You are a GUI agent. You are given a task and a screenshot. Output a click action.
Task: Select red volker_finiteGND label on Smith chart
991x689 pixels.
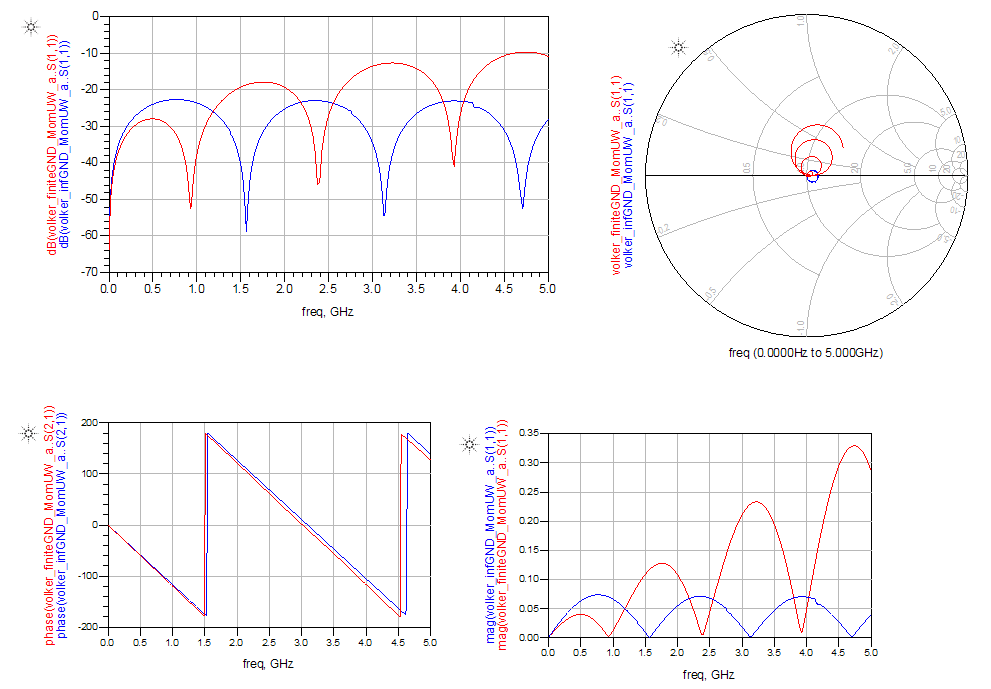pos(616,175)
